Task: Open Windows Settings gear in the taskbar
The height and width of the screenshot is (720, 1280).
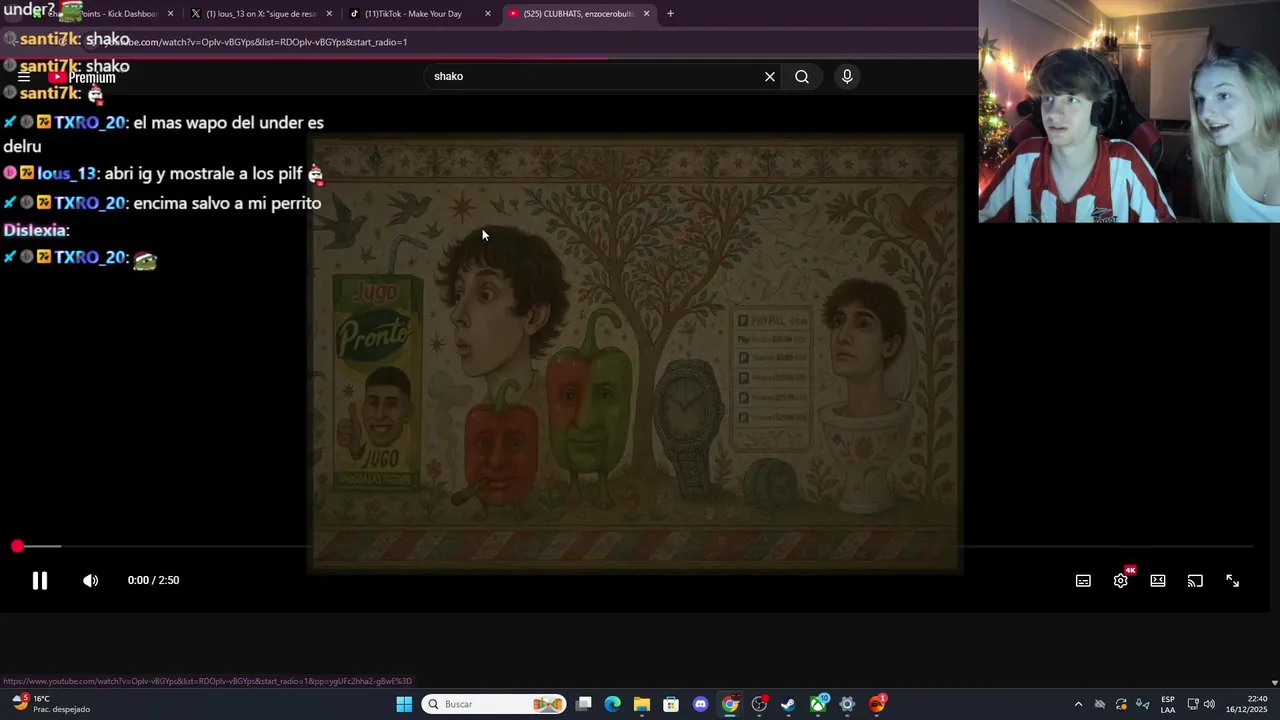Action: click(x=847, y=704)
